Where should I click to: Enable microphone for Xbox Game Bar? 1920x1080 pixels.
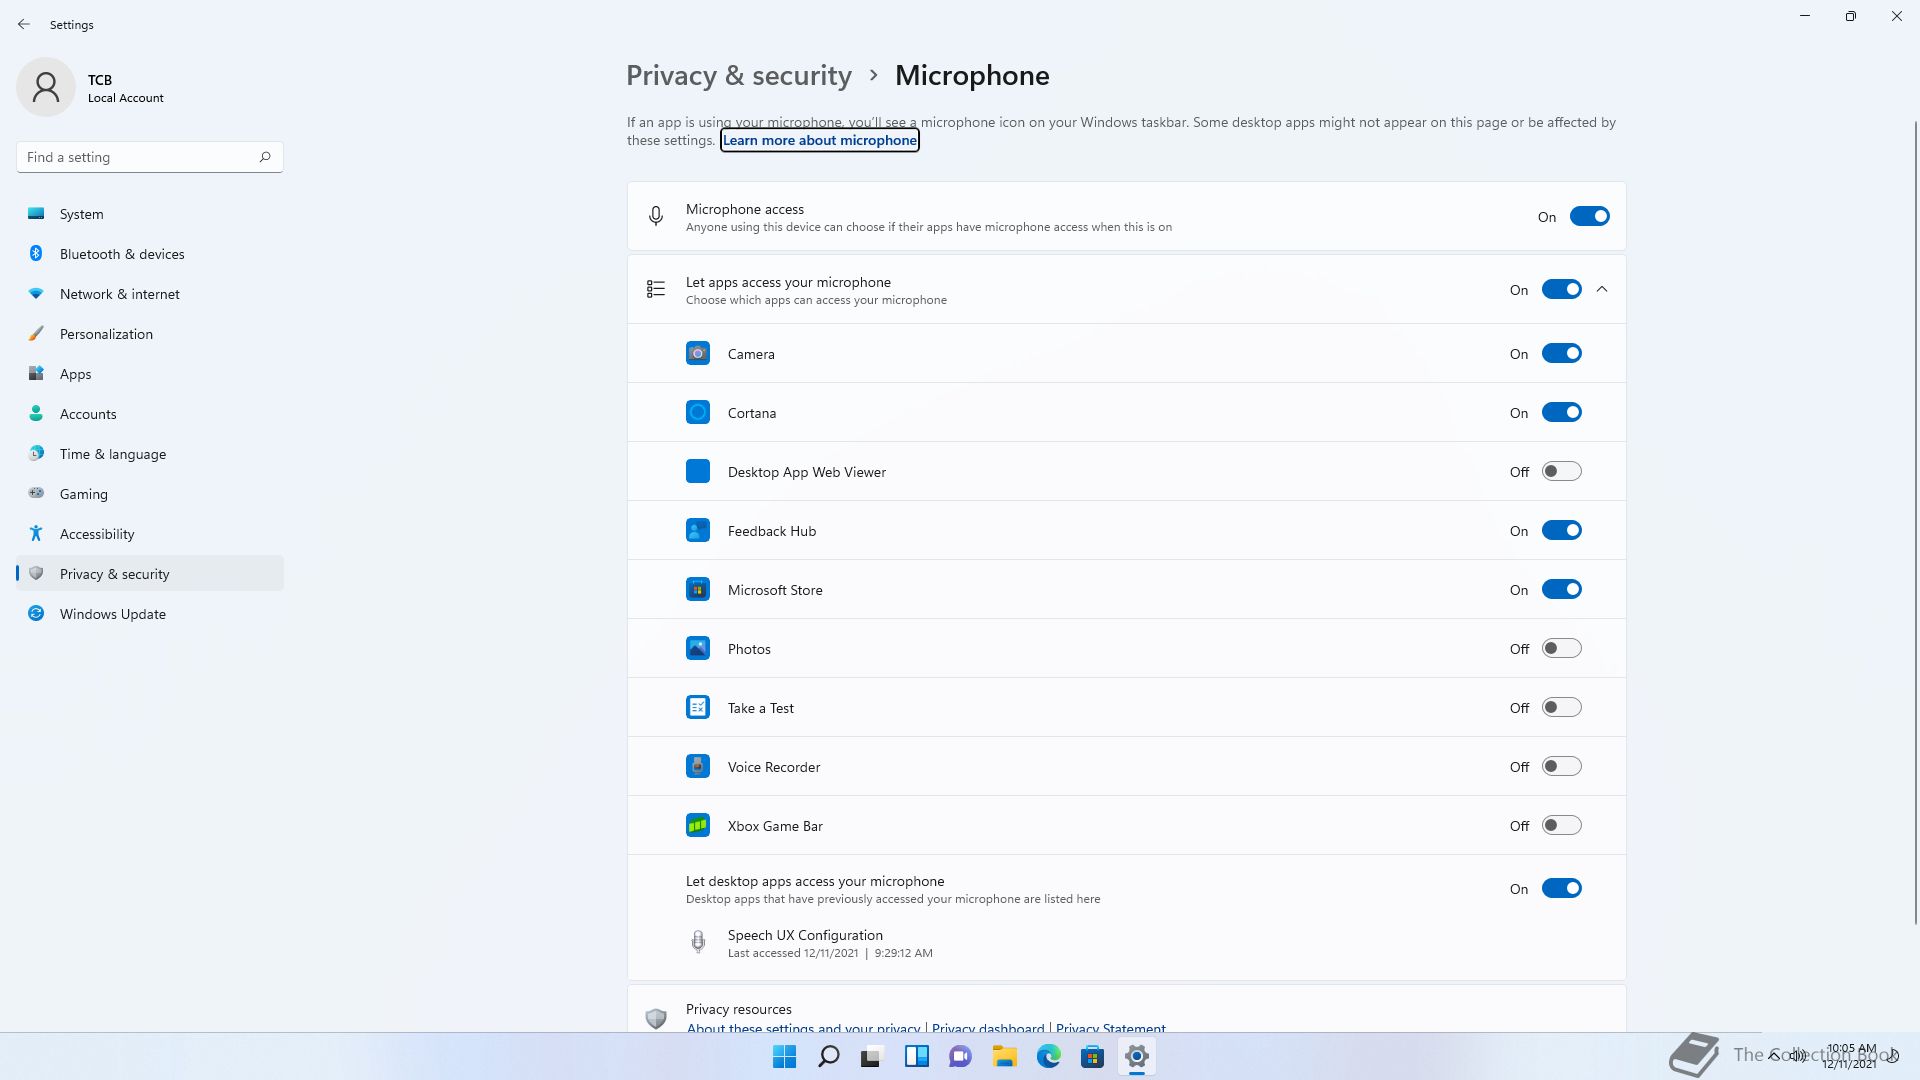point(1561,825)
